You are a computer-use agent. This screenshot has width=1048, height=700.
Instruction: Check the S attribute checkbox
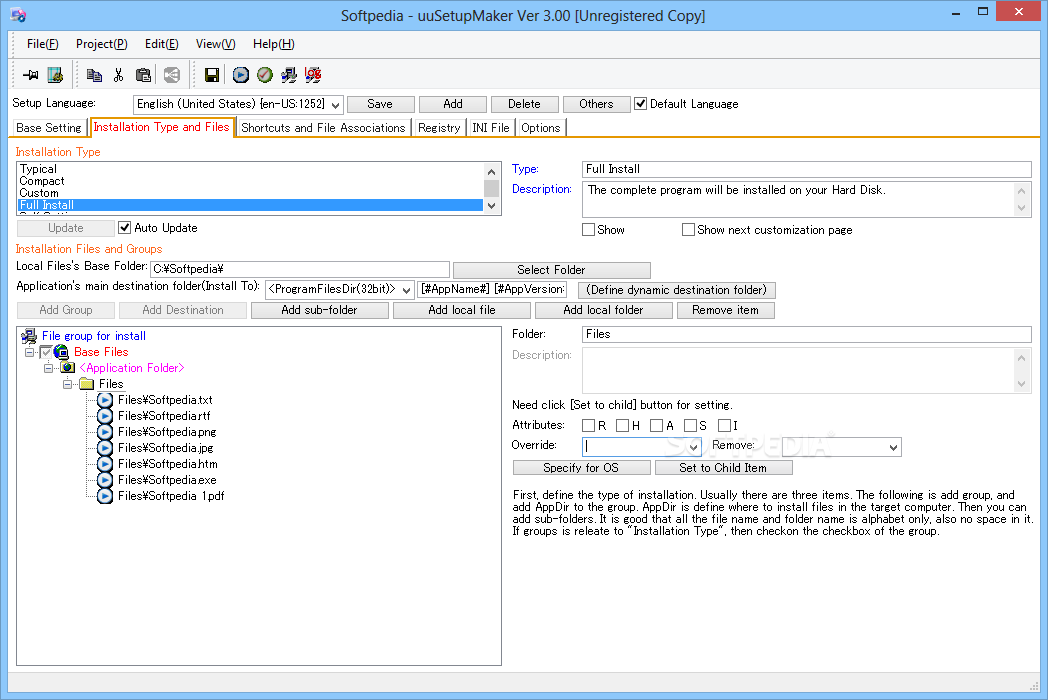690,425
